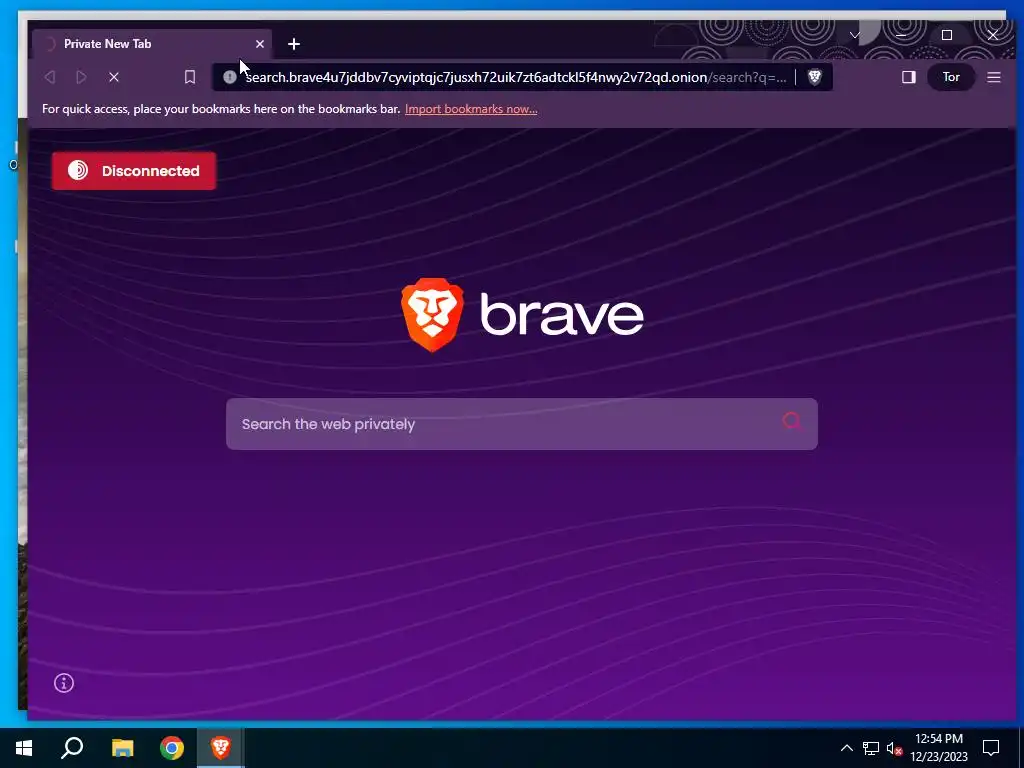Focus the Search the web privately box
This screenshot has width=1024, height=768.
521,424
